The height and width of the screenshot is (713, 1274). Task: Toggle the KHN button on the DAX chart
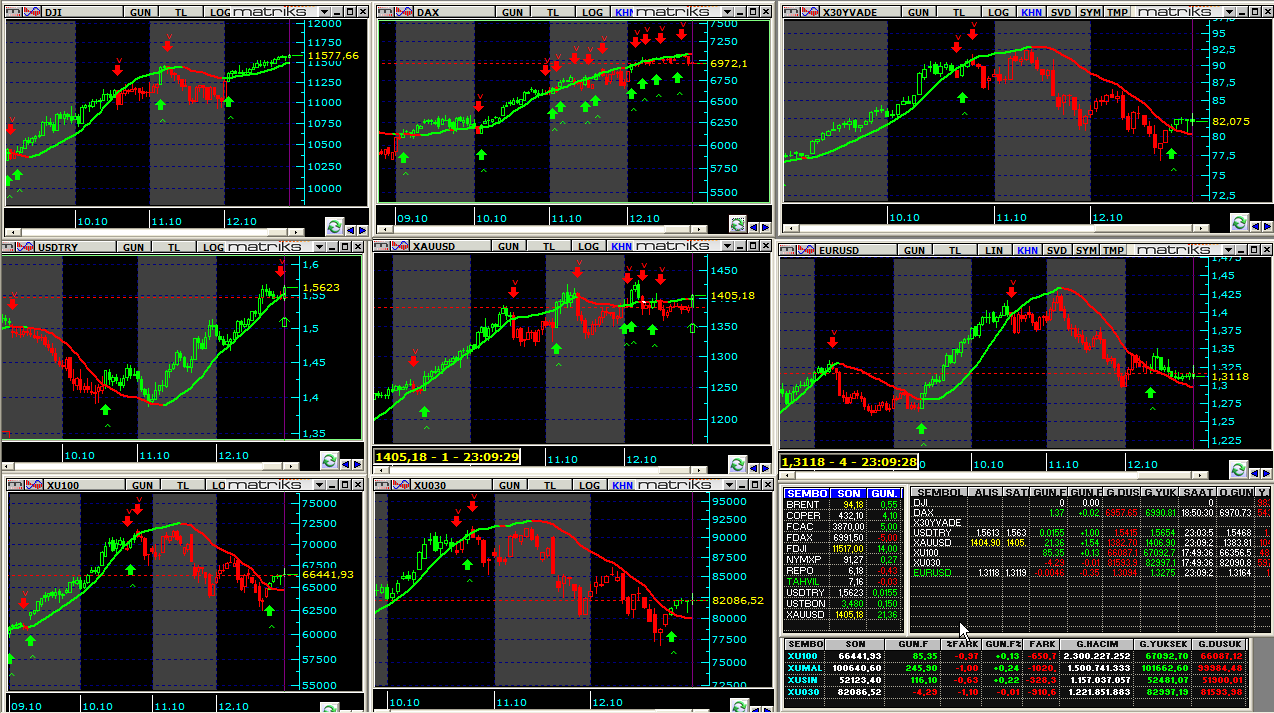tap(624, 12)
